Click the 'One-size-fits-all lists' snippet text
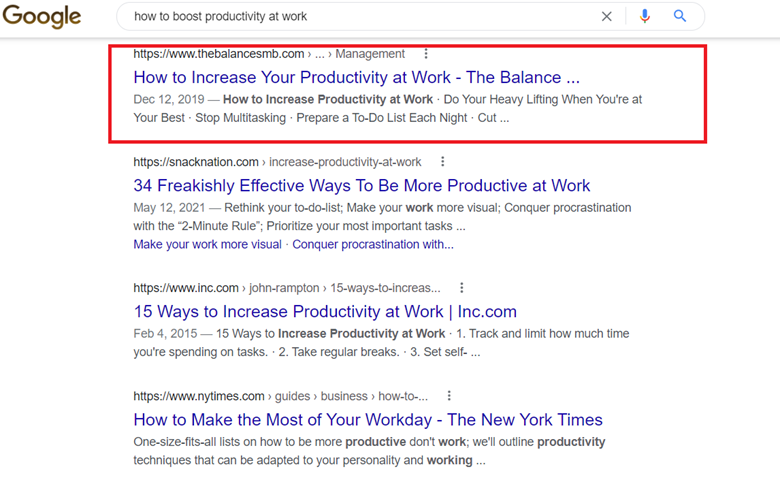This screenshot has height=482, width=780. coord(369,451)
